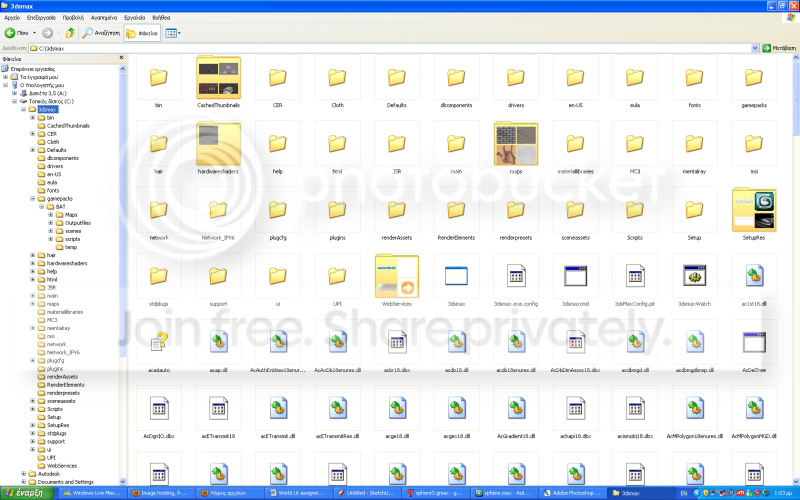Screen dimensions: 800x500
Task: Expand the Autodesk tree node
Action: pyautogui.click(x=23, y=474)
